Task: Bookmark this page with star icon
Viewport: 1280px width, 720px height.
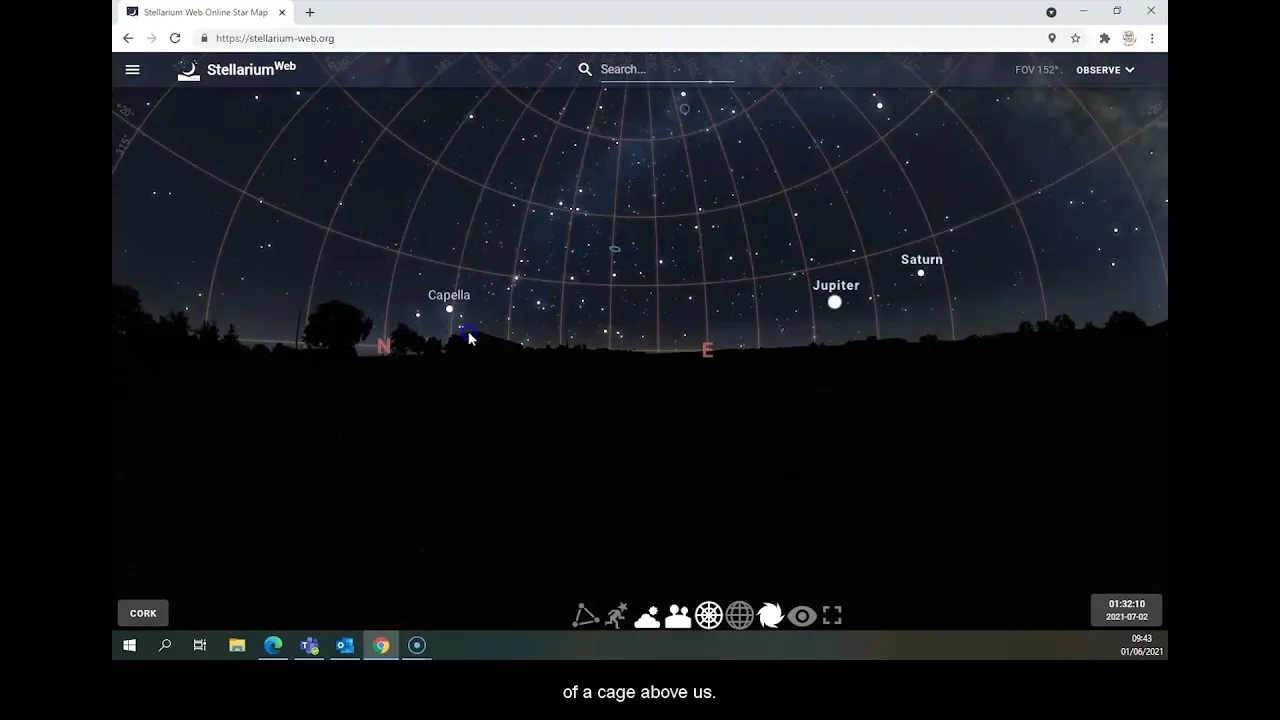Action: pos(1076,38)
